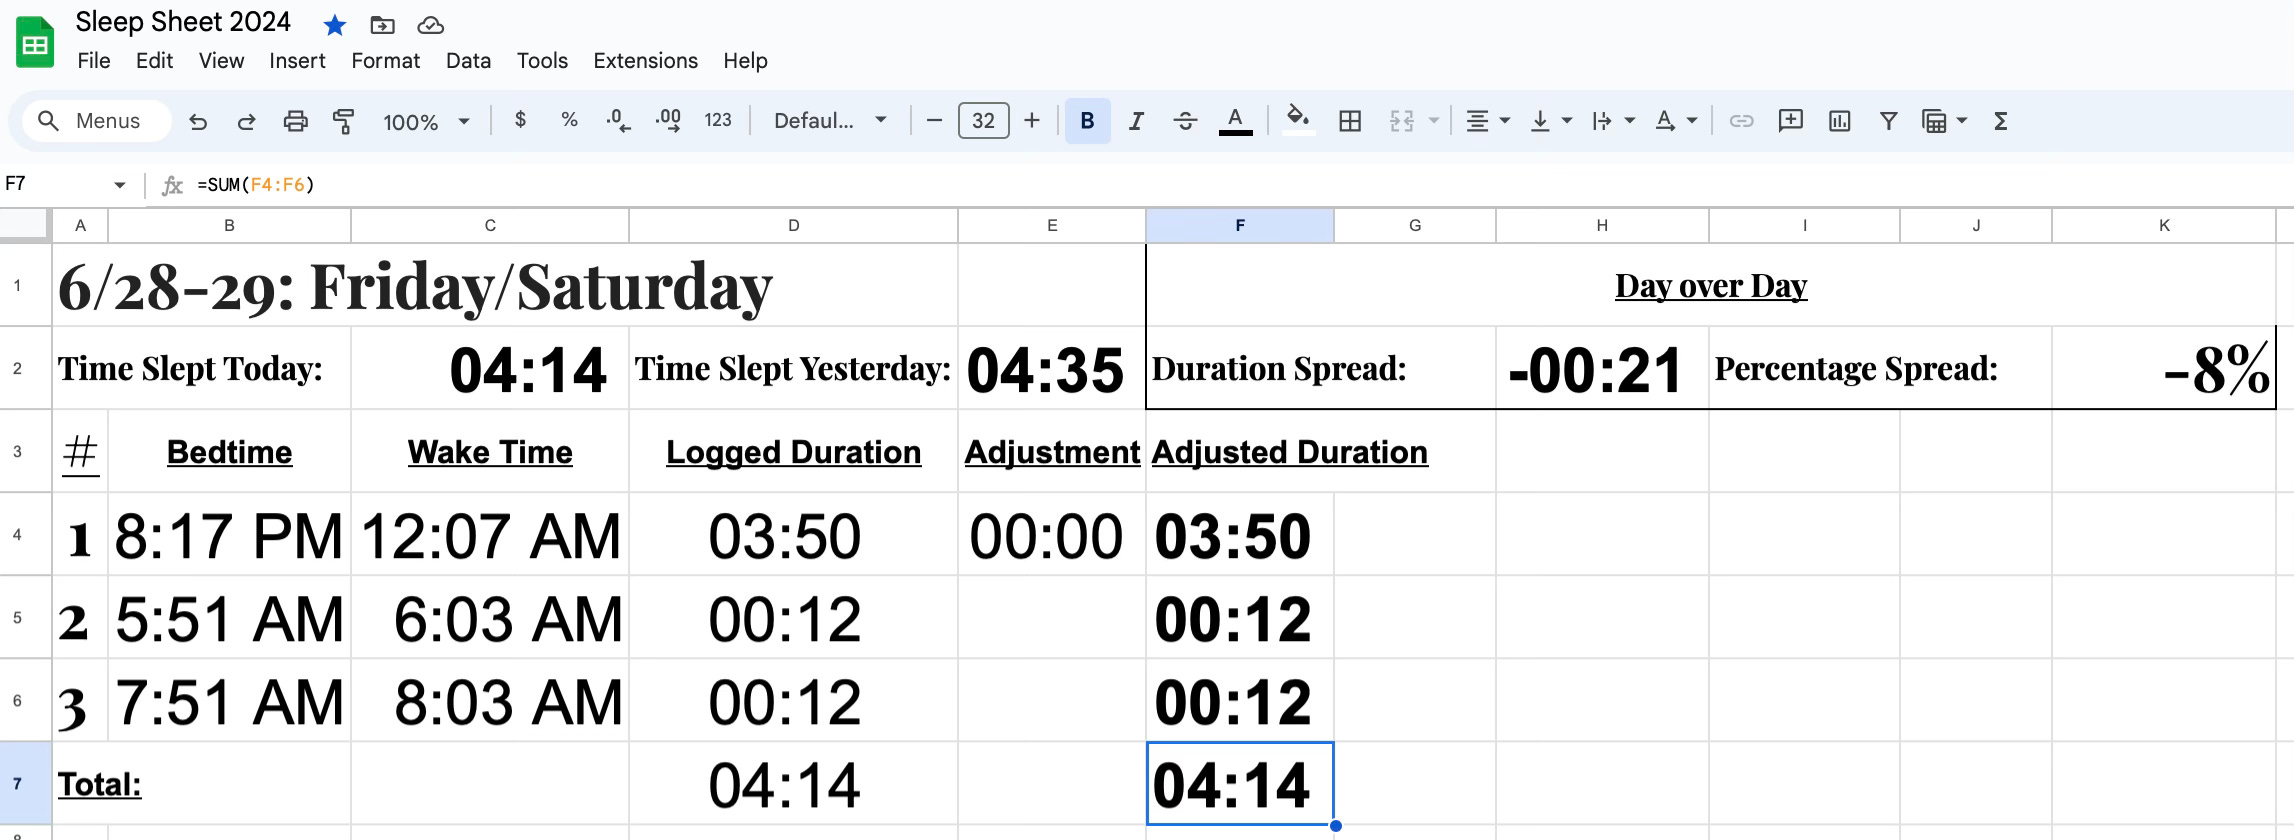Screen dimensions: 2294x840
Task: Open text rotation dropdown
Action: tap(1676, 121)
